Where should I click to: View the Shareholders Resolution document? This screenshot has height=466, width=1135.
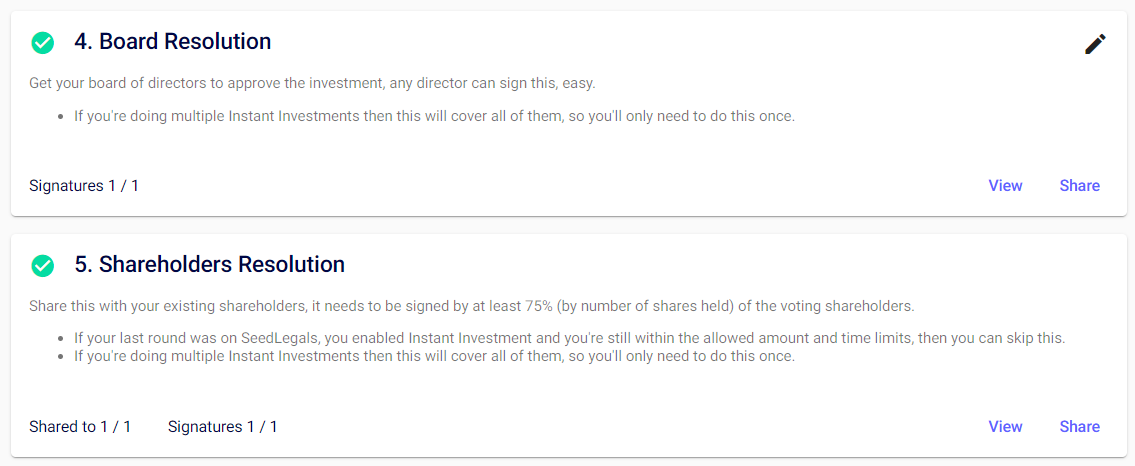pos(1005,427)
